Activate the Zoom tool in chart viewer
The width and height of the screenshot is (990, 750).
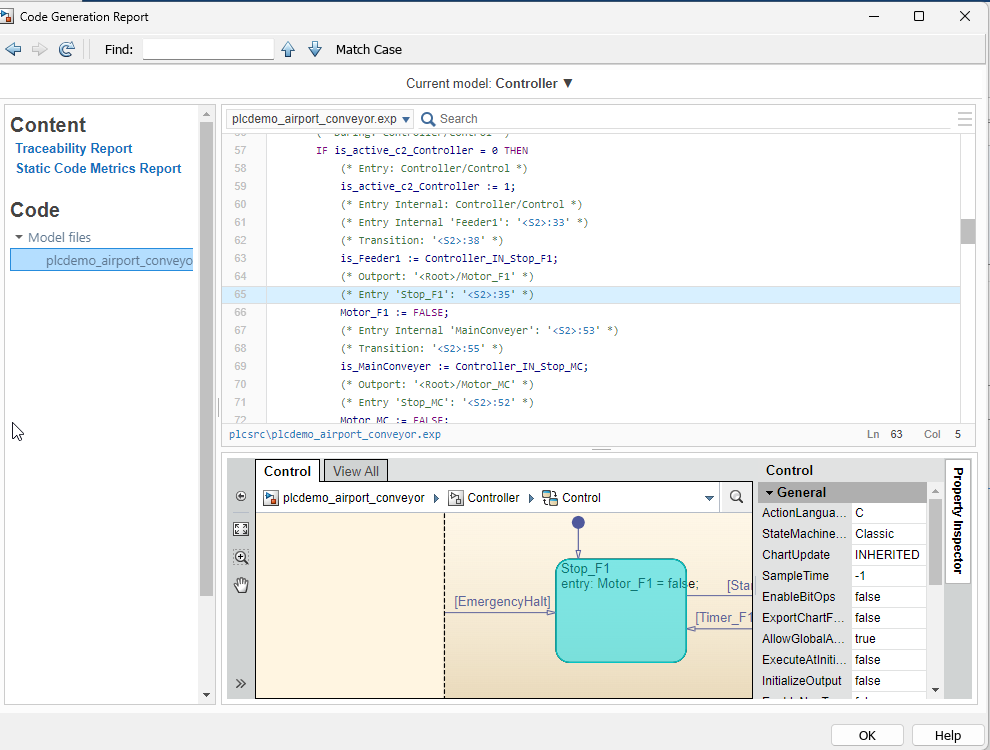[x=240, y=557]
